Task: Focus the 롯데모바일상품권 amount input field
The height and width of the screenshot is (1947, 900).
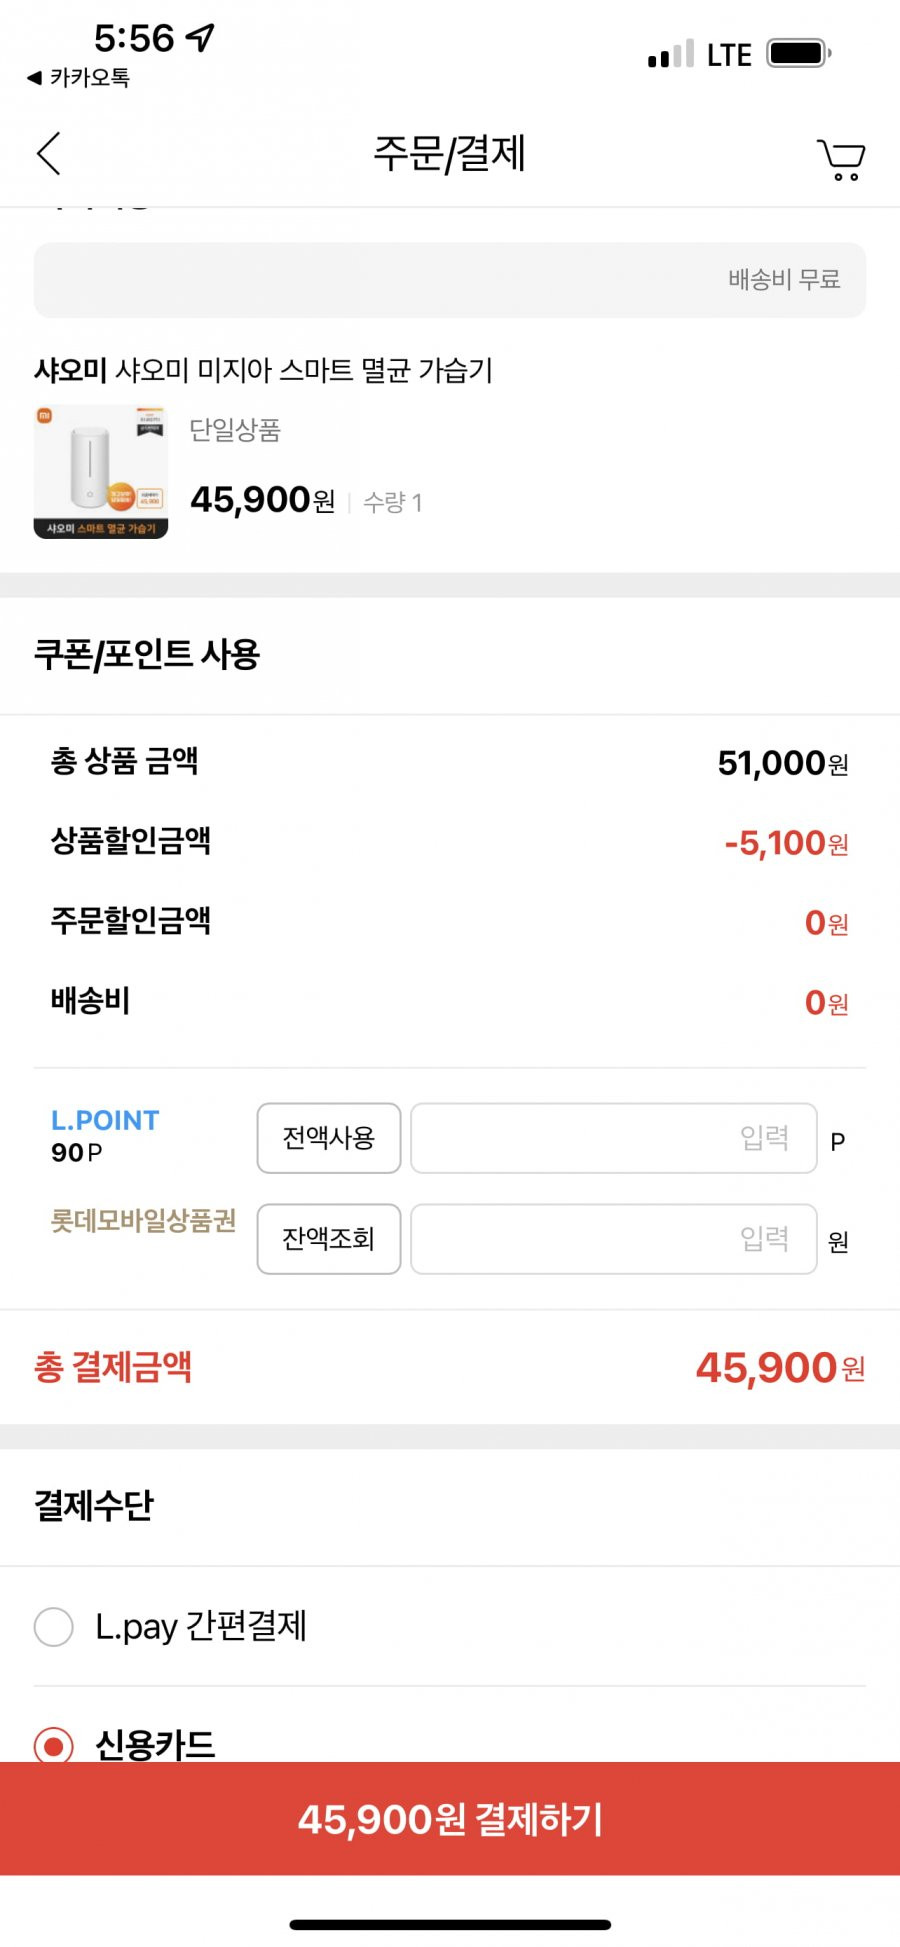Action: coord(614,1239)
